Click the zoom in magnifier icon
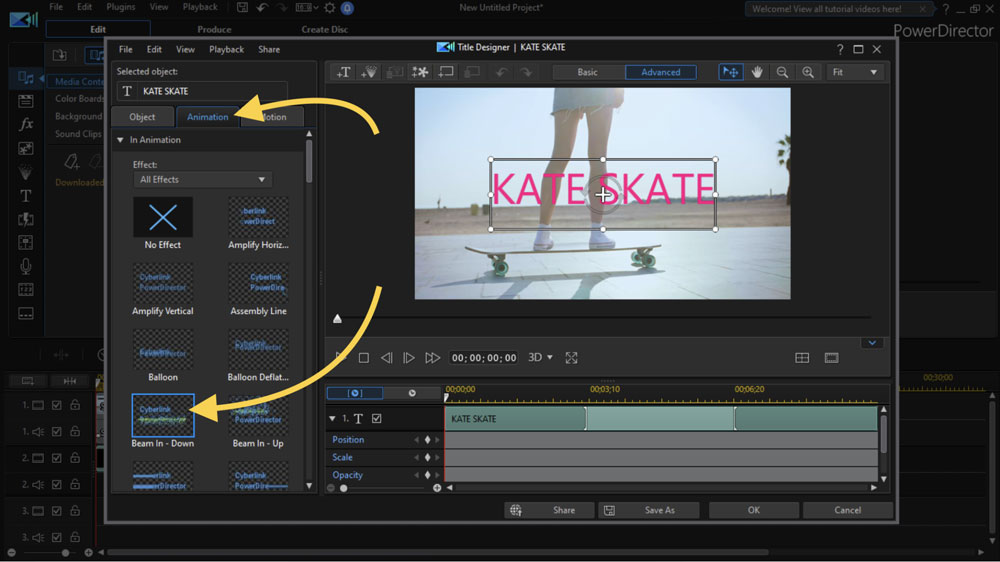1000x562 pixels. point(808,72)
